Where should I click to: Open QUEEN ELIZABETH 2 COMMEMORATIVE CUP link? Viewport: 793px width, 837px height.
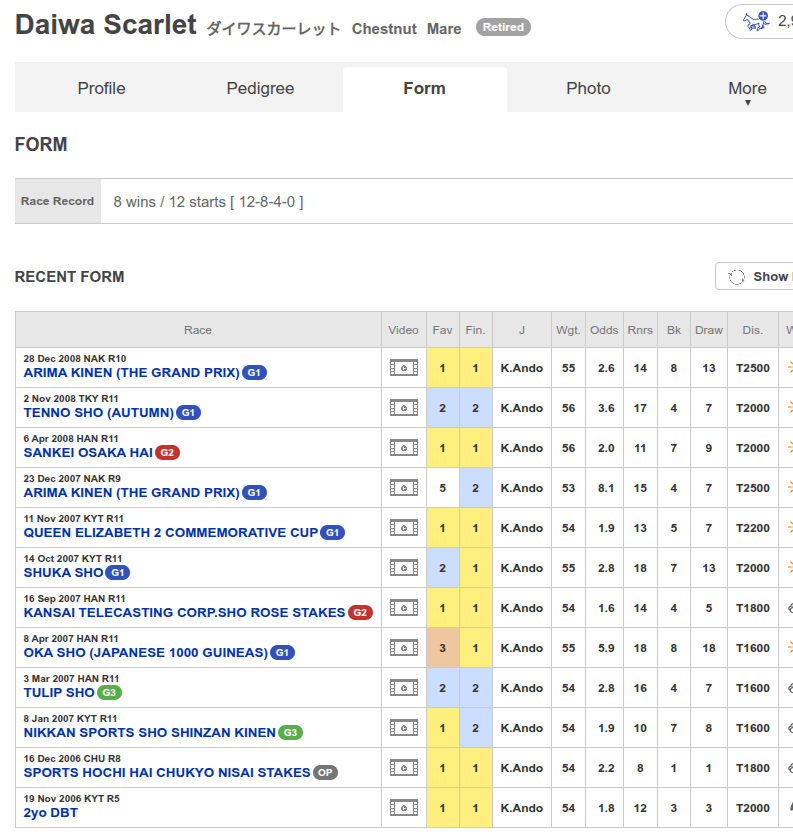[171, 533]
